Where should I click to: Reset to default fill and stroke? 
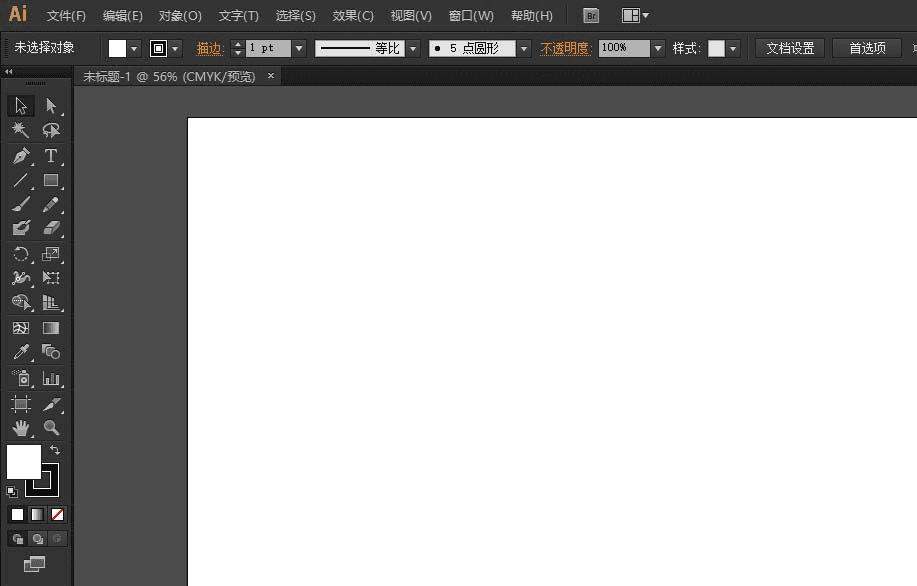12,491
